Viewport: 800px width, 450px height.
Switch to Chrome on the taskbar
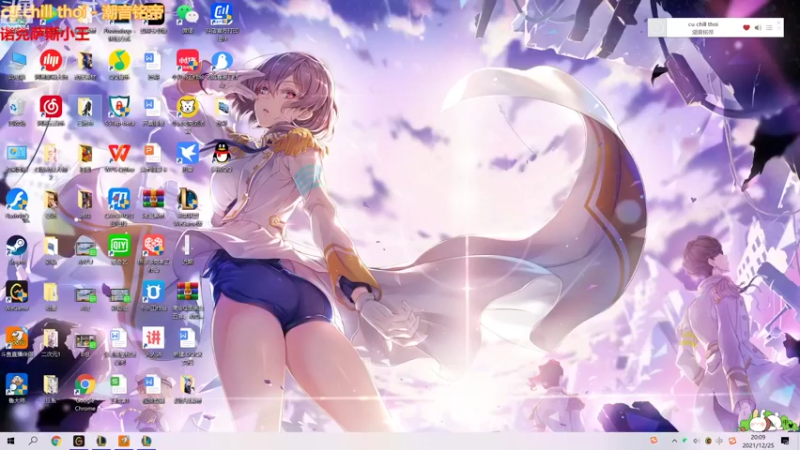(x=56, y=441)
